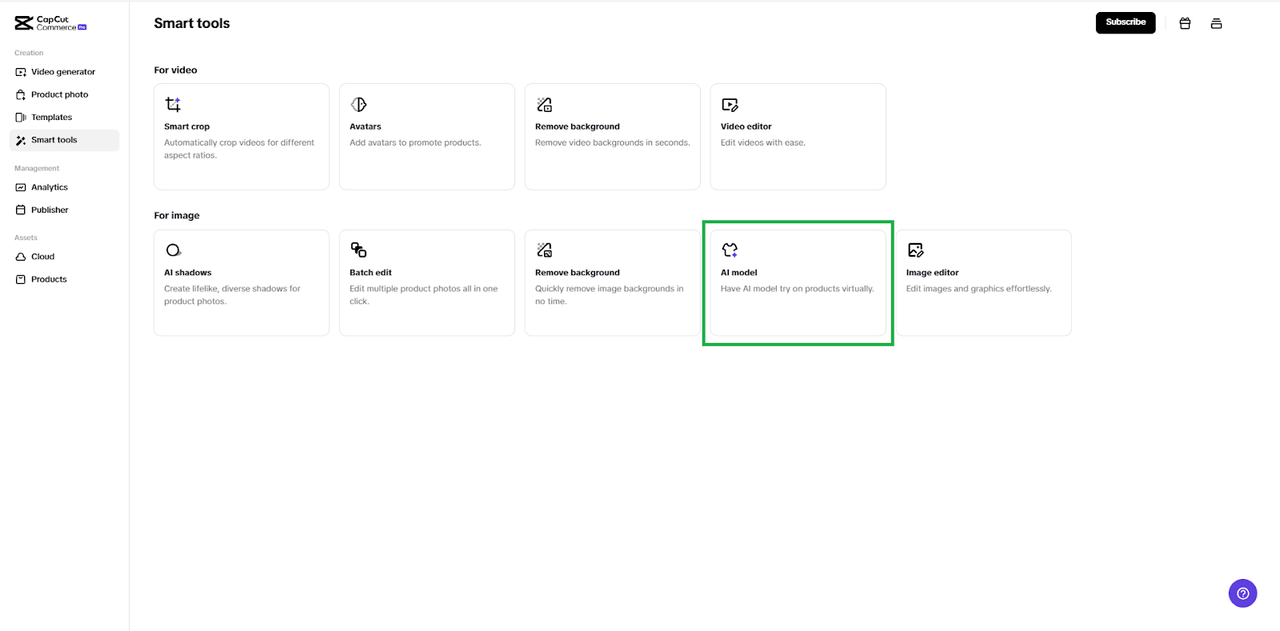Click the Image editor card icon
Viewport: 1280px width, 631px height.
pos(915,250)
